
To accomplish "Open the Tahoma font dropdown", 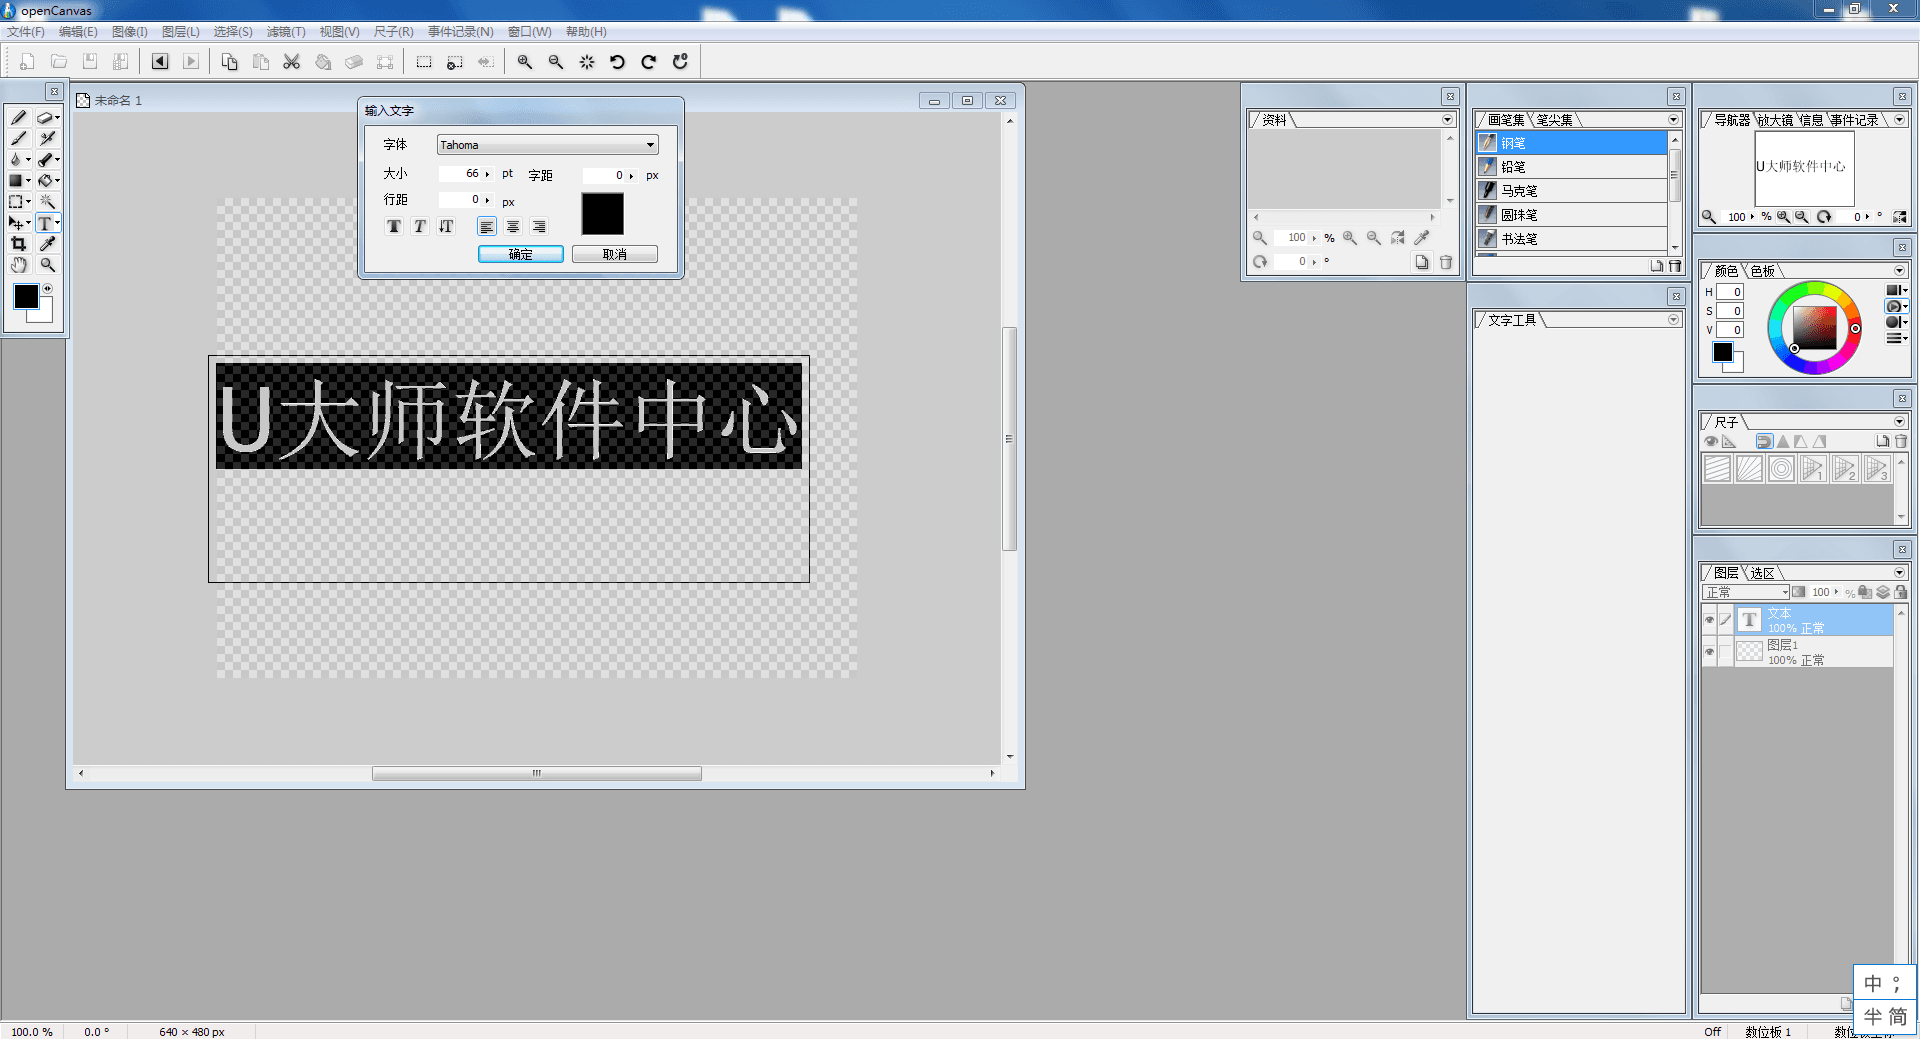I will [x=650, y=145].
